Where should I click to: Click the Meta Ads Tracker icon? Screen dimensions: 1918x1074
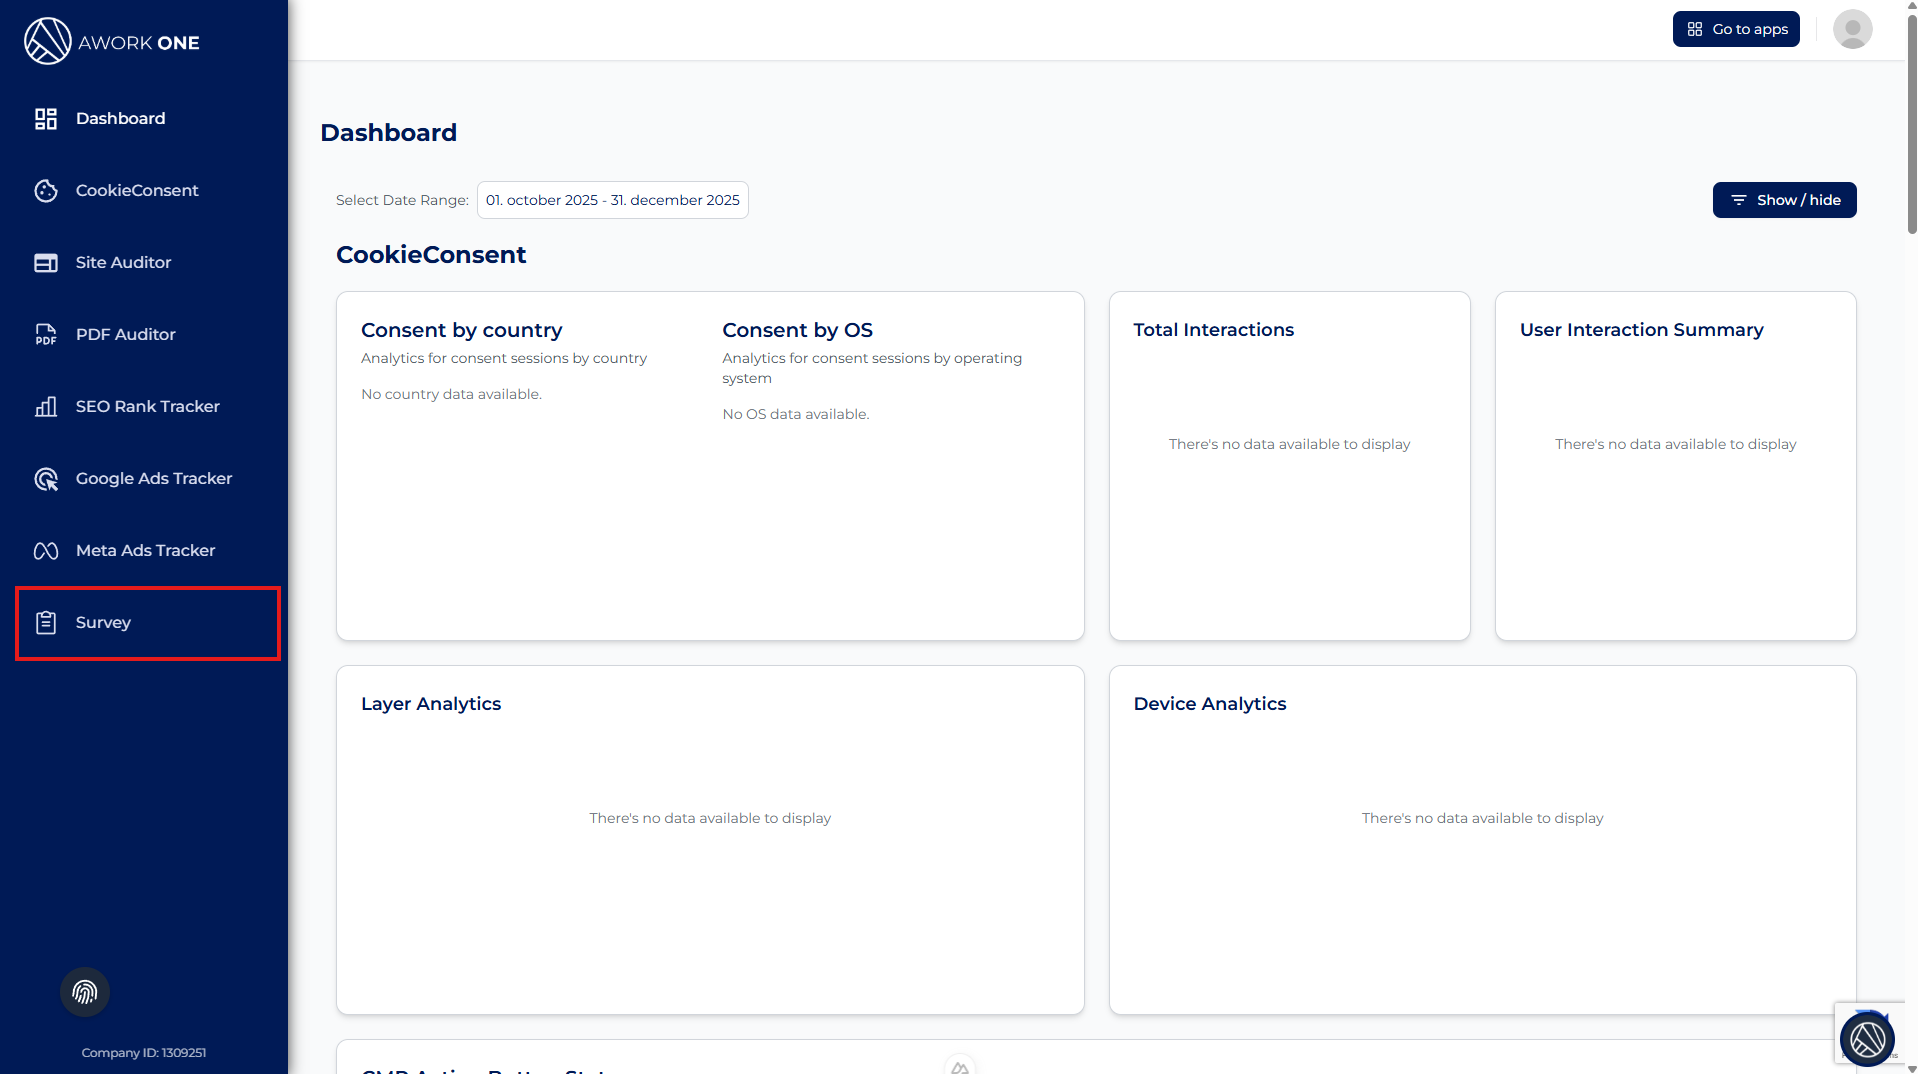click(x=46, y=551)
